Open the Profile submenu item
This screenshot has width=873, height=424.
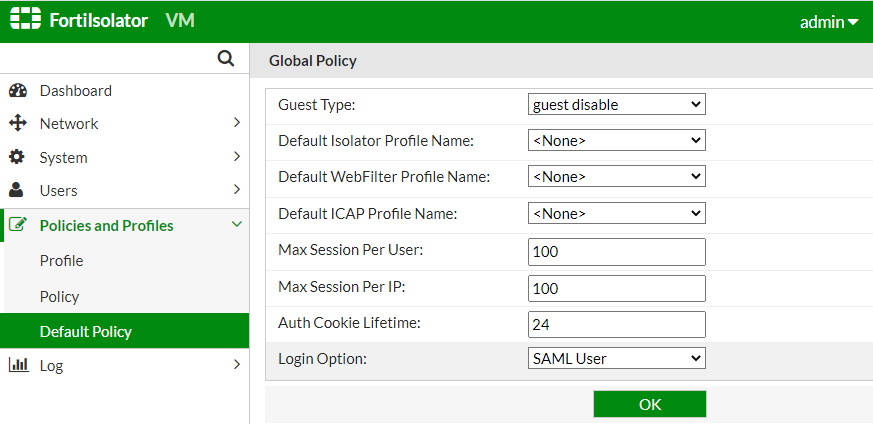pos(125,260)
